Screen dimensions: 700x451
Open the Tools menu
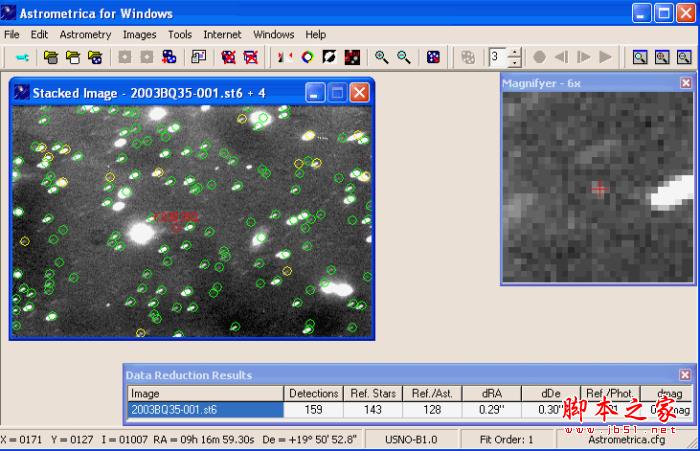tap(180, 34)
